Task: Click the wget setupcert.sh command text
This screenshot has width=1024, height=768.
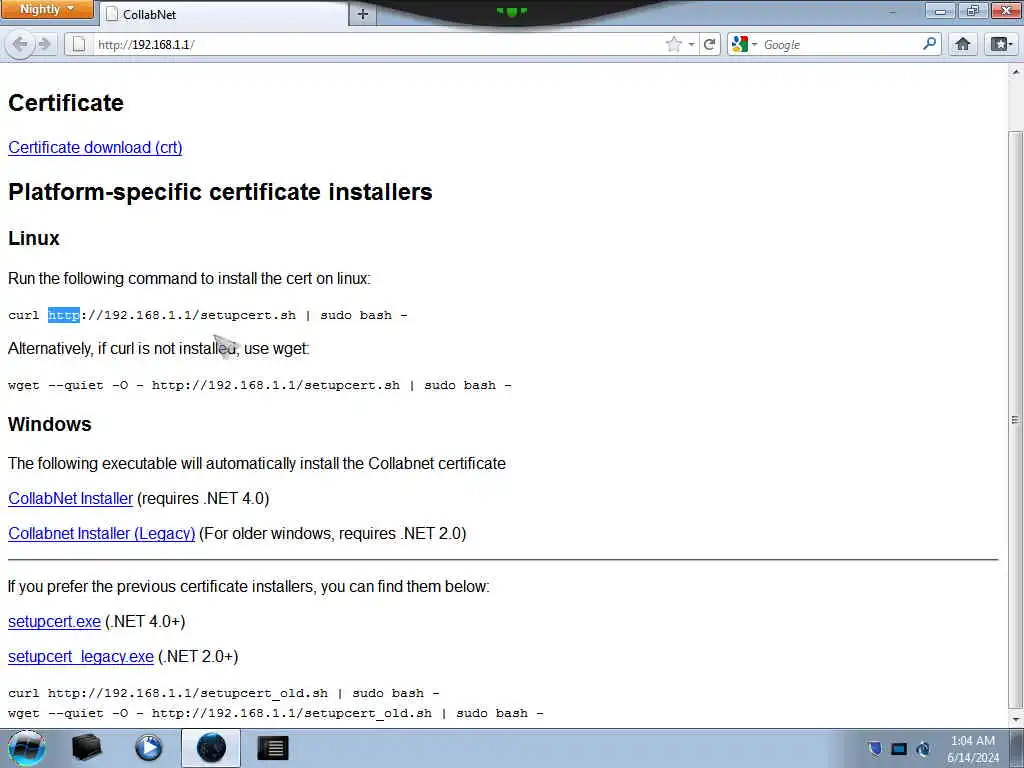Action: [x=259, y=385]
